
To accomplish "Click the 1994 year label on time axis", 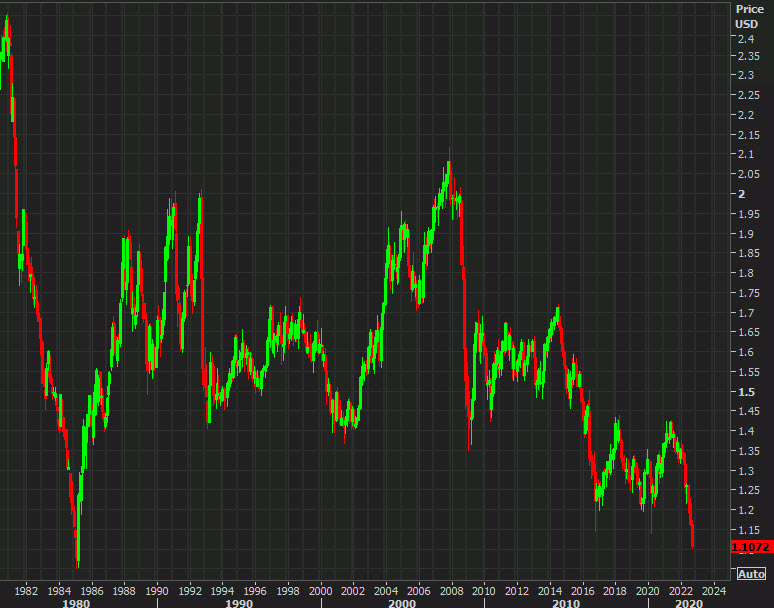I will point(222,591).
